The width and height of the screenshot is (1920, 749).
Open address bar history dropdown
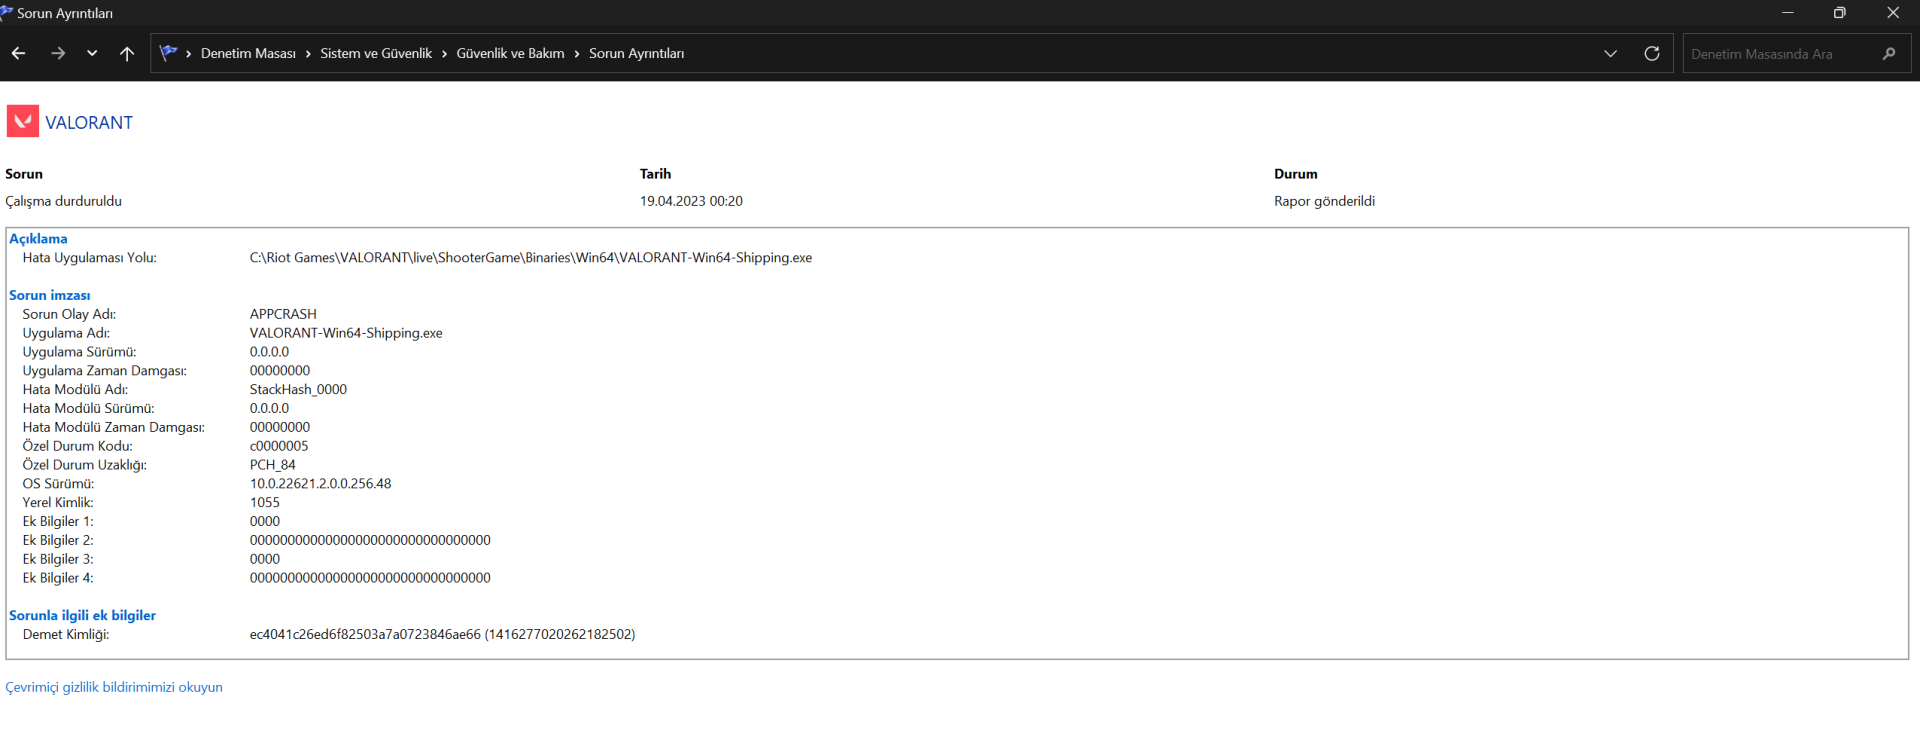pos(1610,53)
